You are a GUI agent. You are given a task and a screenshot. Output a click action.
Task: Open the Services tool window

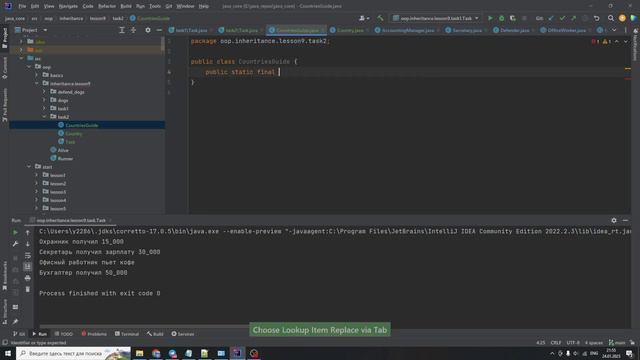(183, 334)
